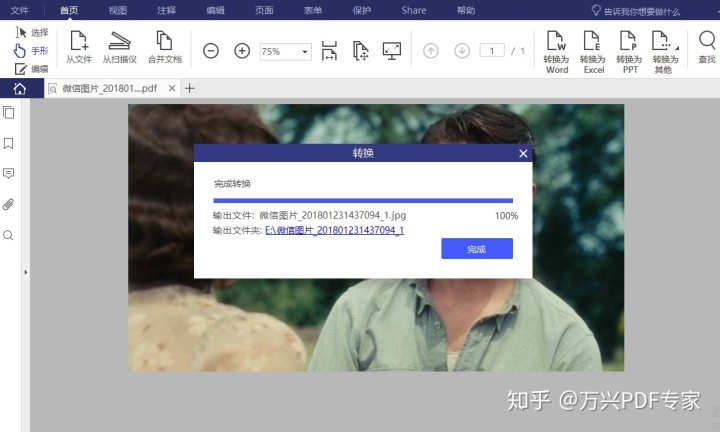Go to previous page arrow
The height and width of the screenshot is (432, 720).
[x=431, y=50]
